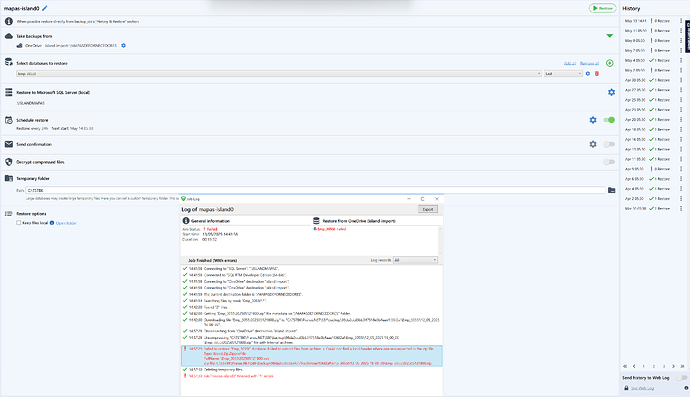Go to history page 2
690x397 pixels.
[653, 366]
